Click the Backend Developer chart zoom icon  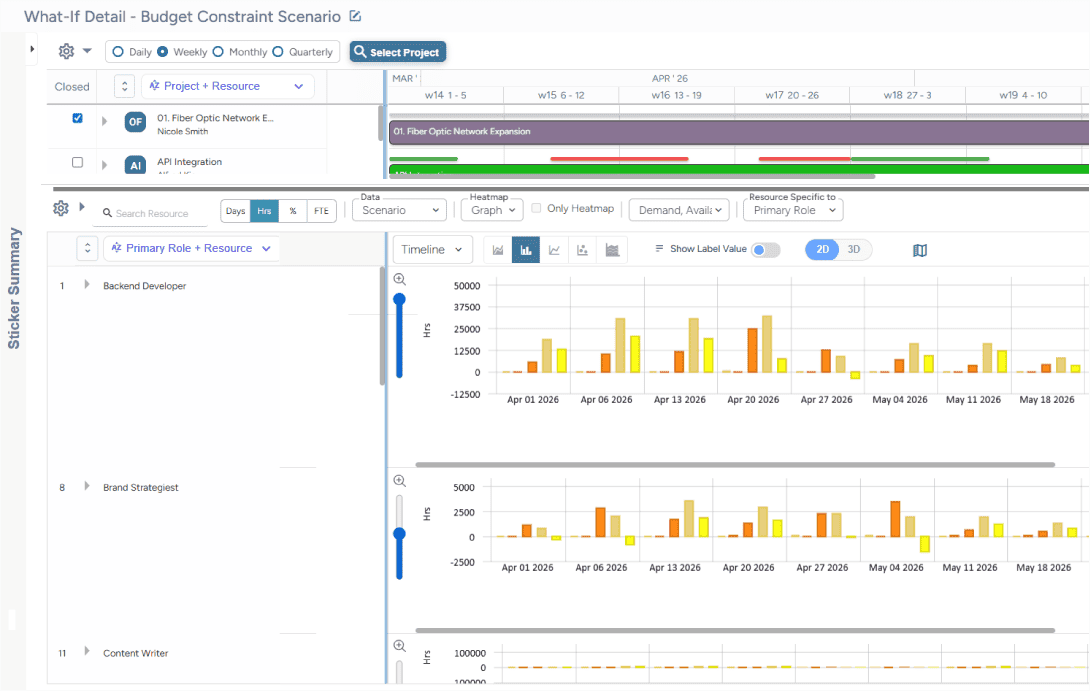(x=400, y=279)
